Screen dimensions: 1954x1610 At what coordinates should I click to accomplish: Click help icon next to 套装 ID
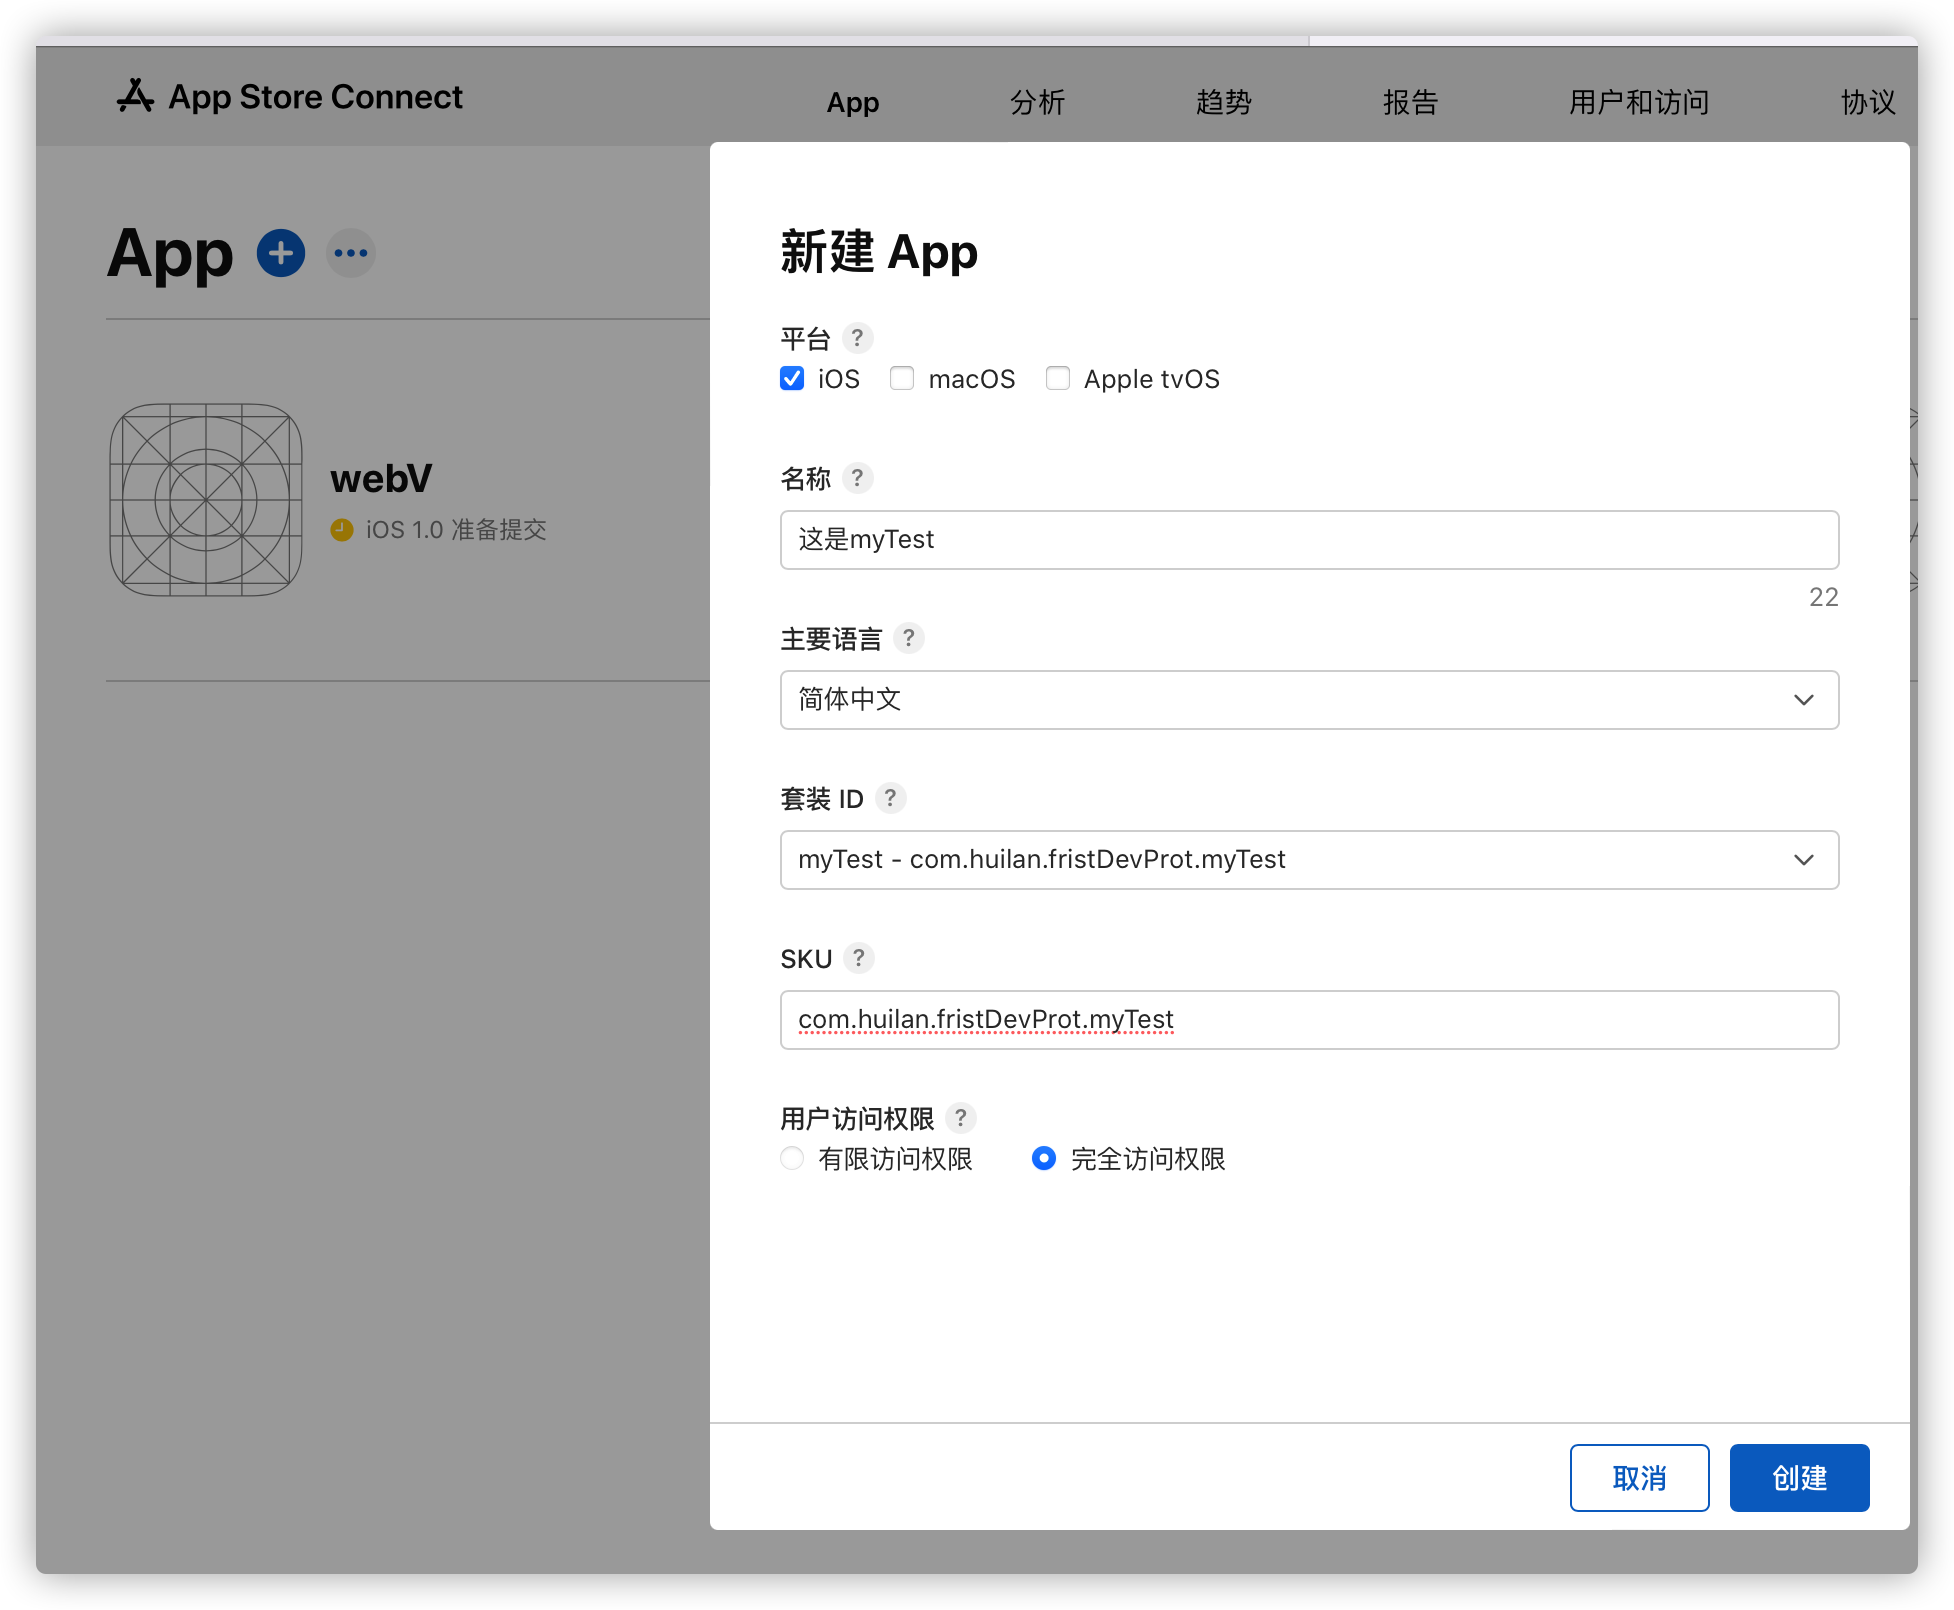pos(890,798)
